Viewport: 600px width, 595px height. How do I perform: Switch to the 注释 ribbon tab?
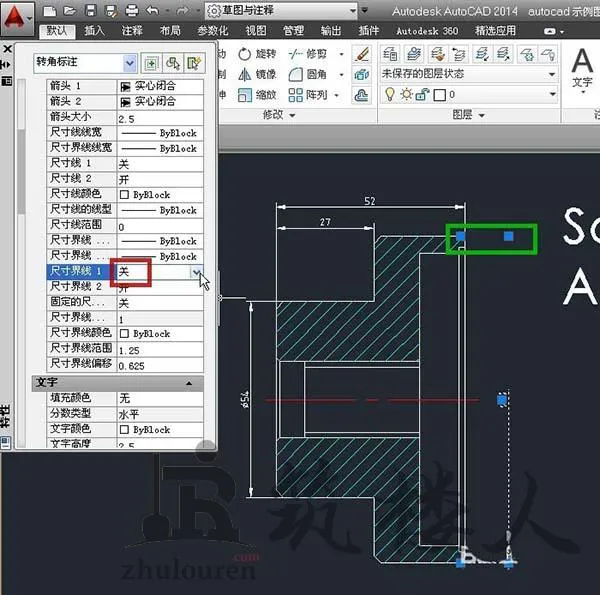(132, 31)
